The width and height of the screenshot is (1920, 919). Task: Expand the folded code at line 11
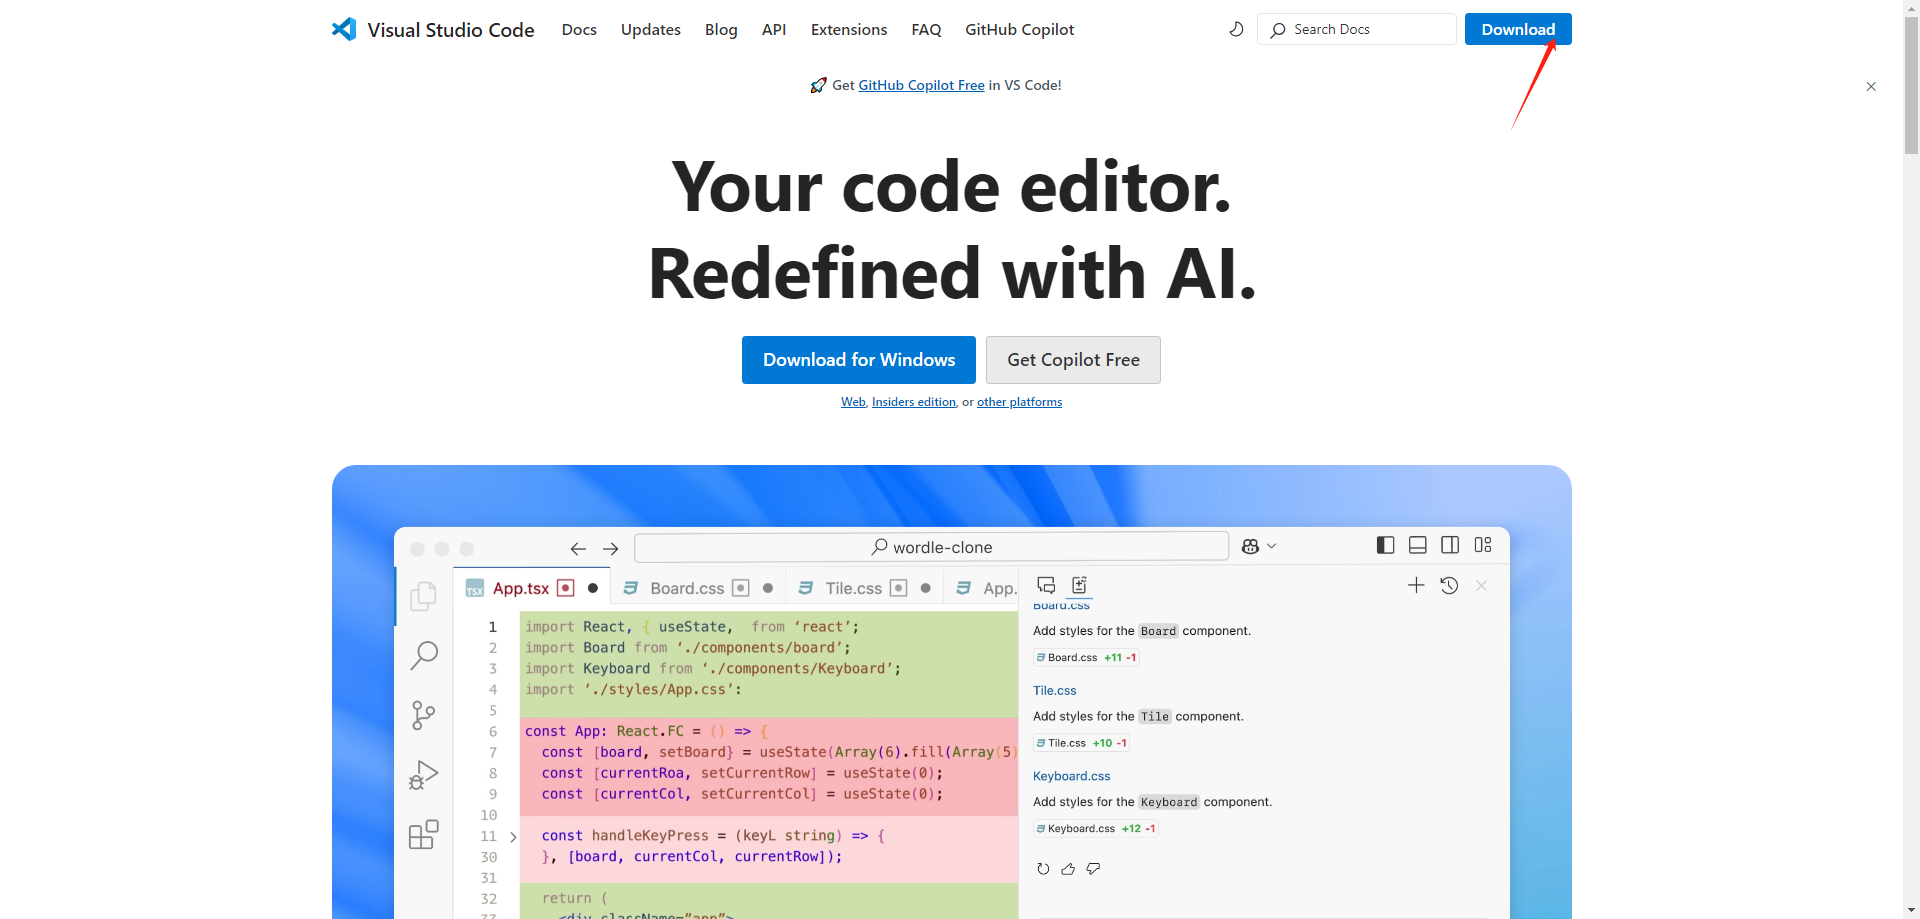click(513, 837)
